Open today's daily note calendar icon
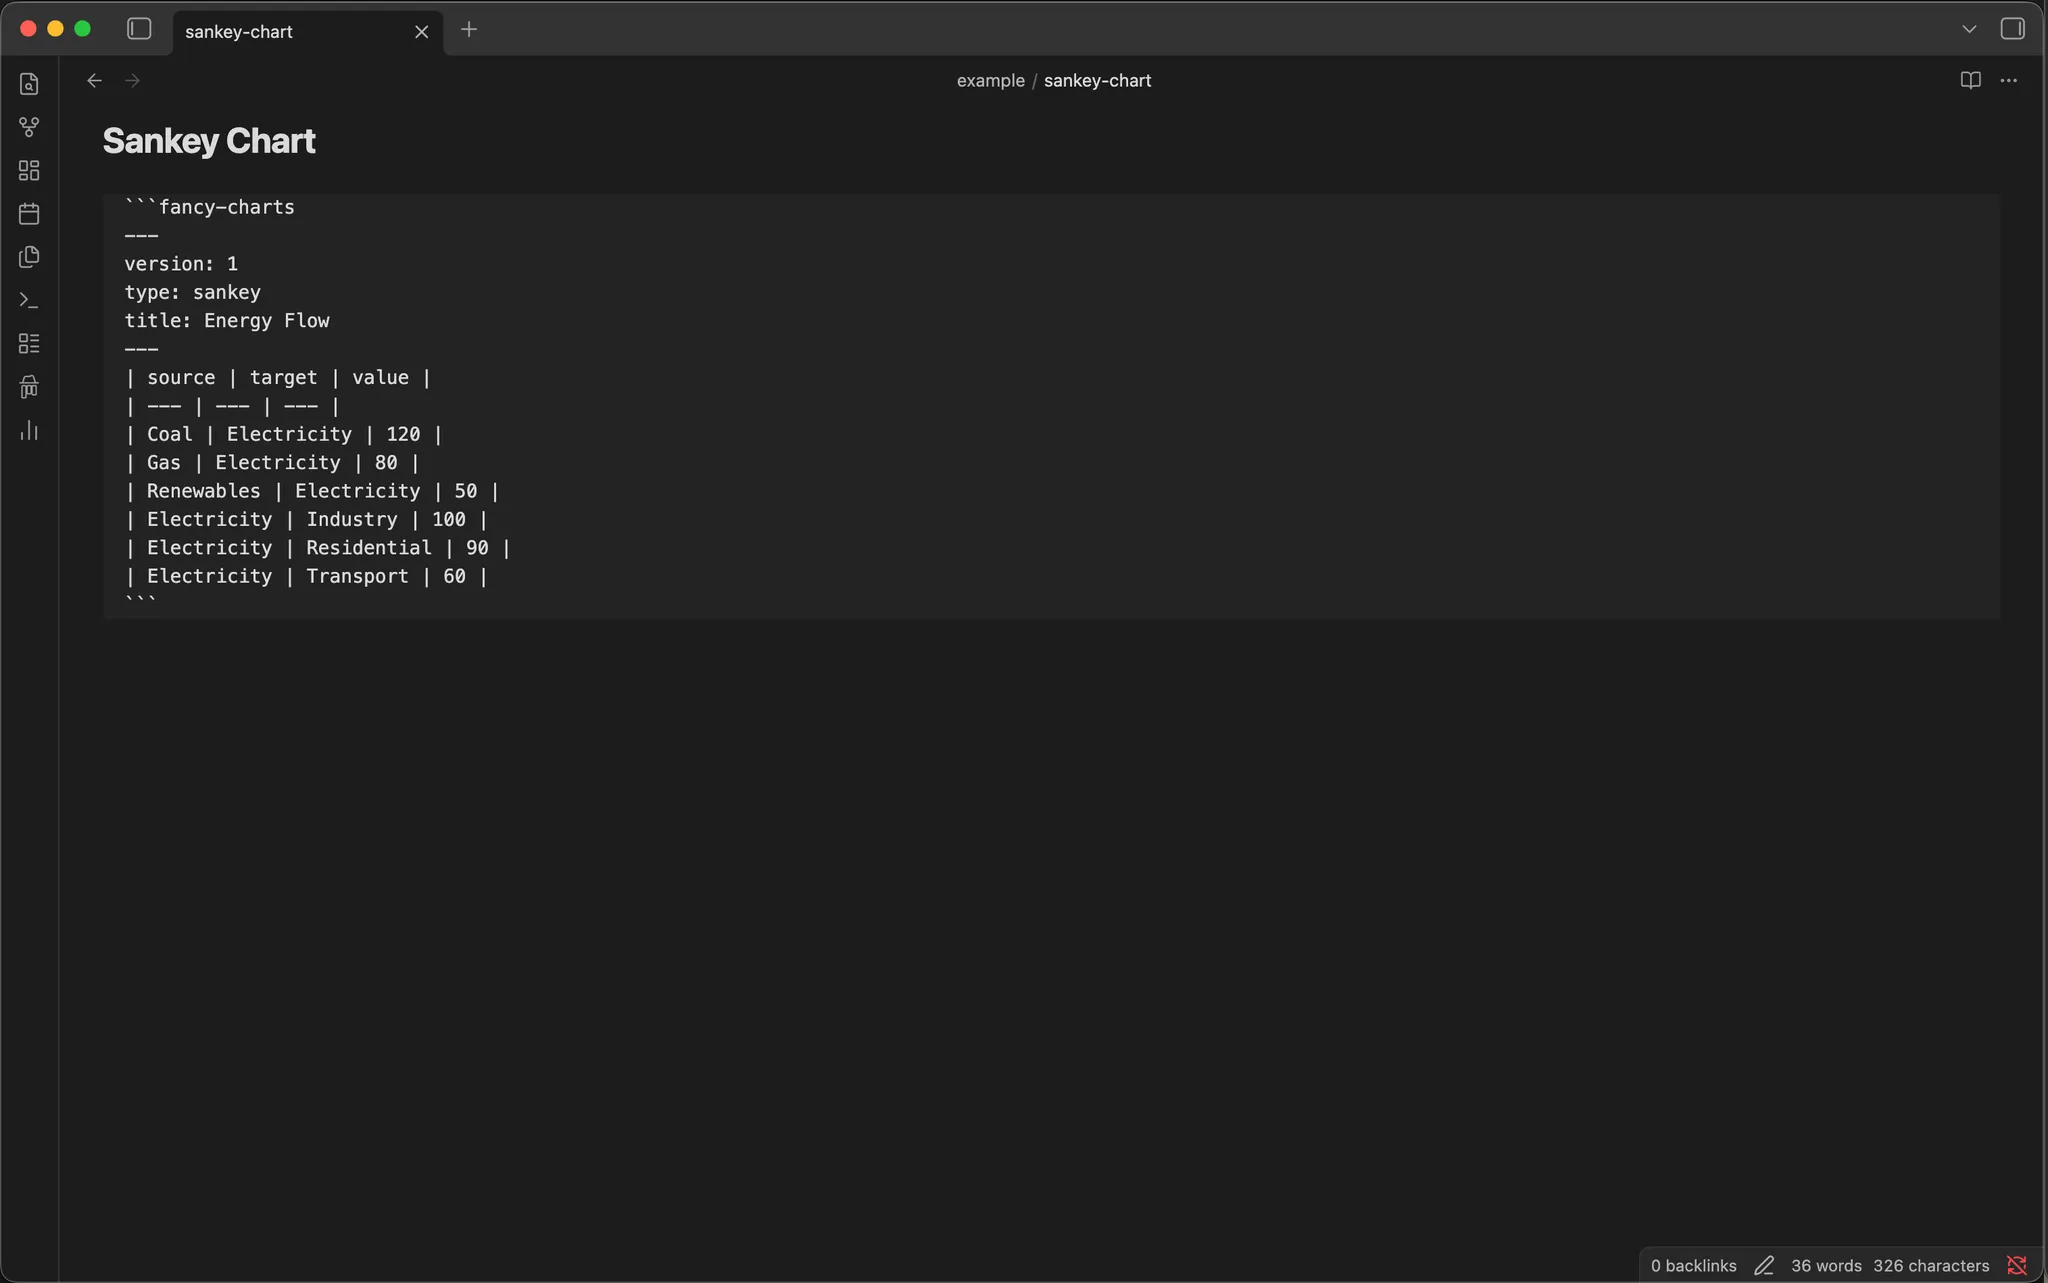 tap(29, 214)
